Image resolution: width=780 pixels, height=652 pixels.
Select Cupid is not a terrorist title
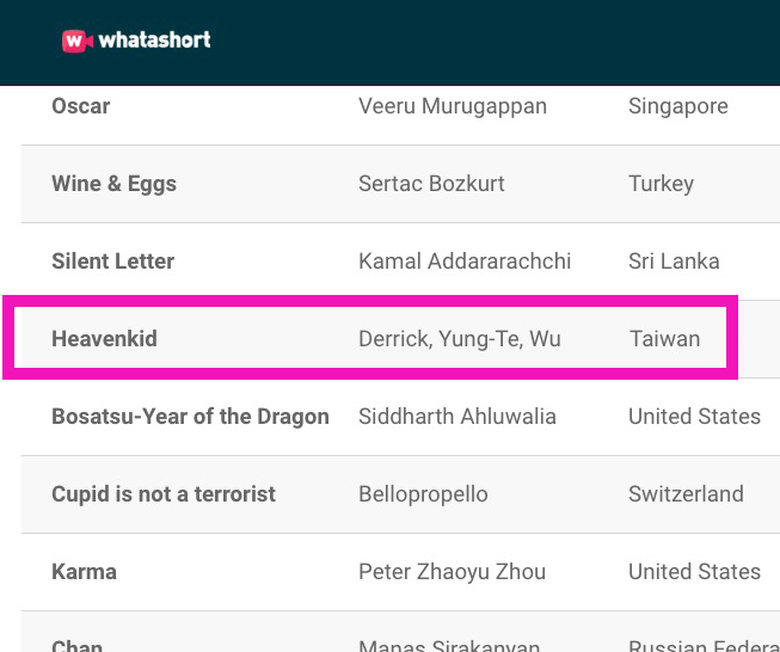tap(163, 494)
